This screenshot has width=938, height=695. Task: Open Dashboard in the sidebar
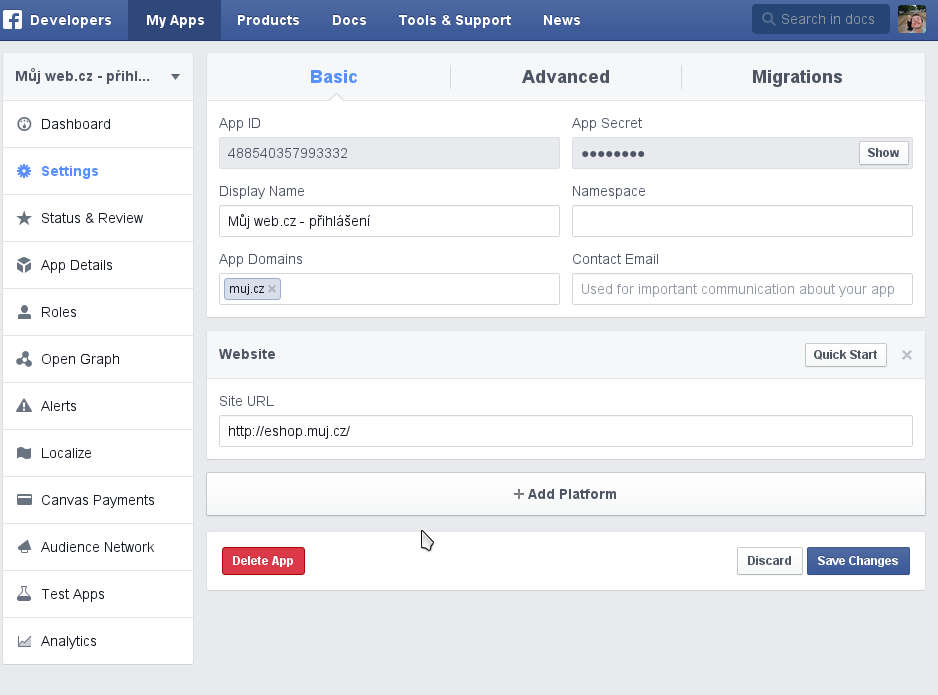pyautogui.click(x=98, y=124)
